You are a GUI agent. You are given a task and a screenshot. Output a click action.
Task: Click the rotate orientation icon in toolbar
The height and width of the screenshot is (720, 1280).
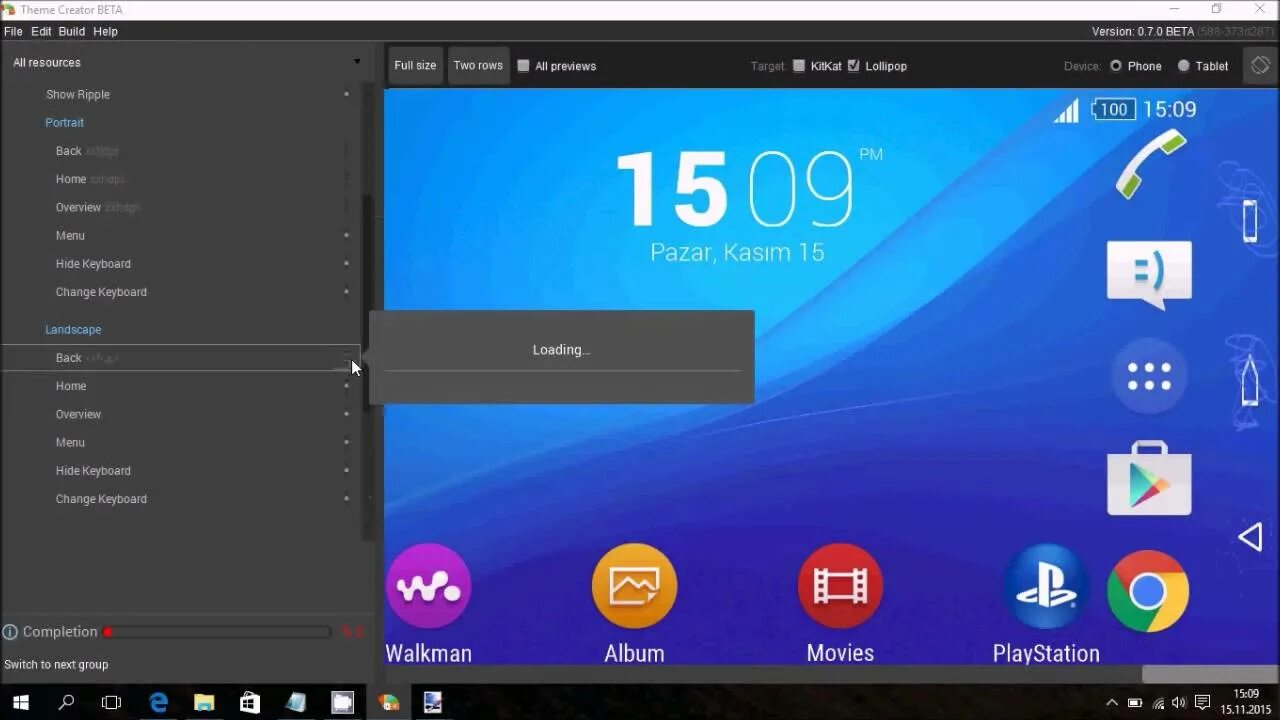pos(1259,65)
